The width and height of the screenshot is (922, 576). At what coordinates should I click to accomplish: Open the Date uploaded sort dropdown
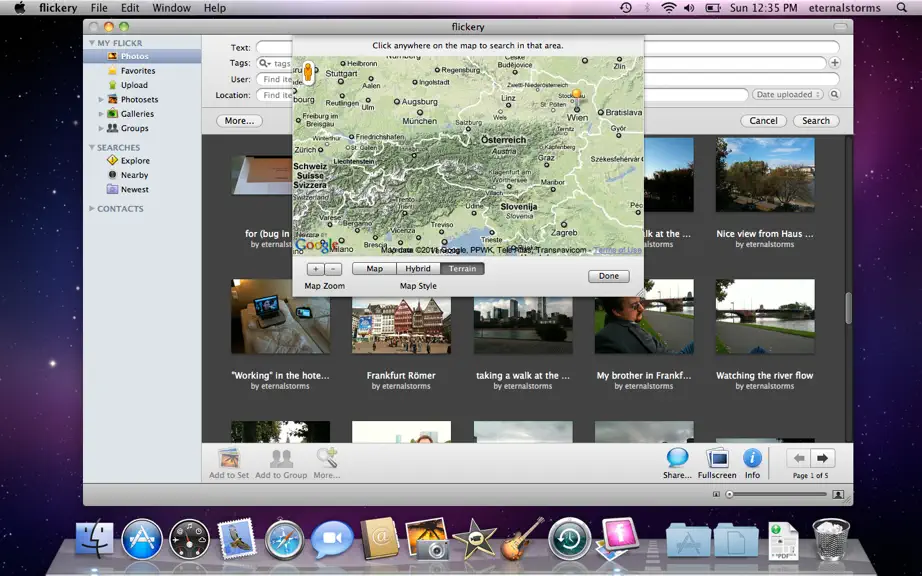click(x=788, y=94)
